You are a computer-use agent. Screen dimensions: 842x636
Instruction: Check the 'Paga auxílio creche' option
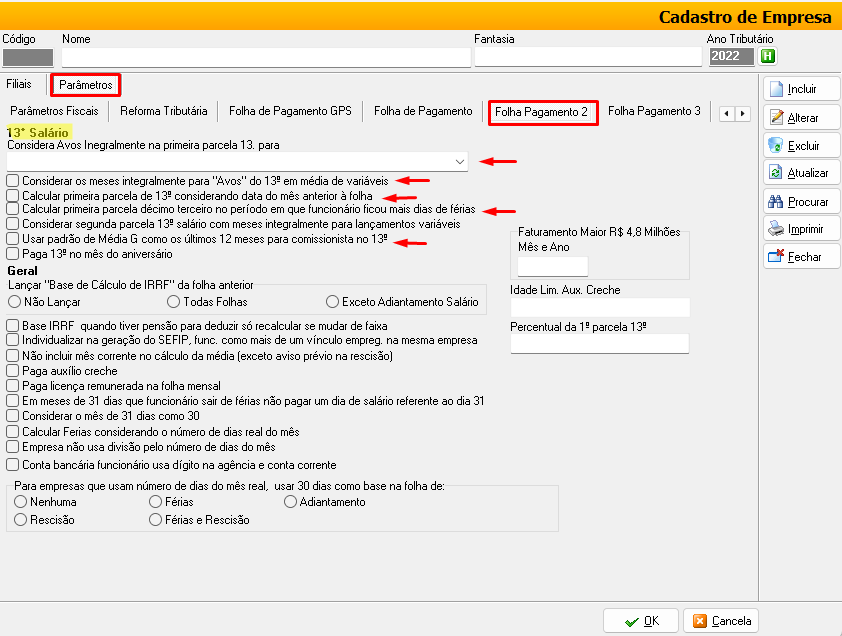pyautogui.click(x=12, y=370)
